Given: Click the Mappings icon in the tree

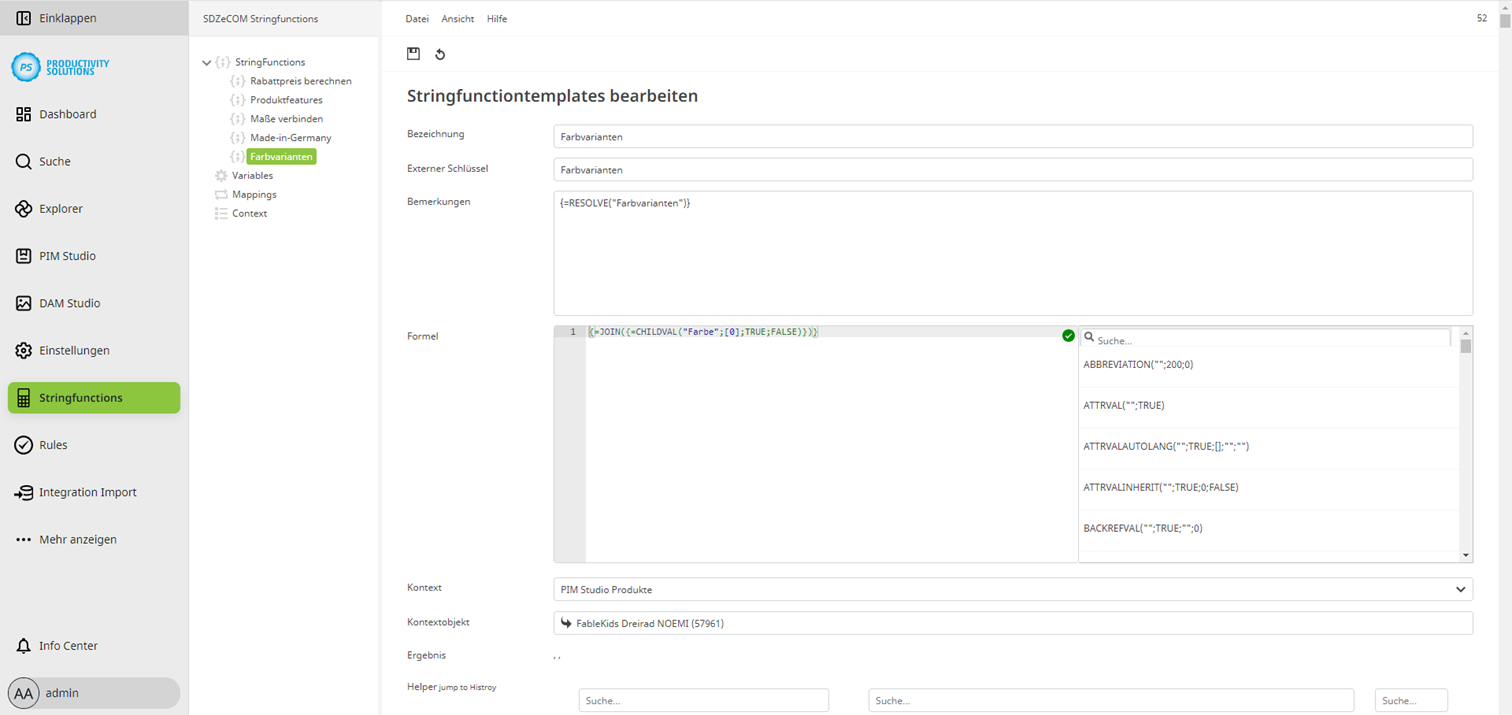Looking at the screenshot, I should (x=222, y=194).
